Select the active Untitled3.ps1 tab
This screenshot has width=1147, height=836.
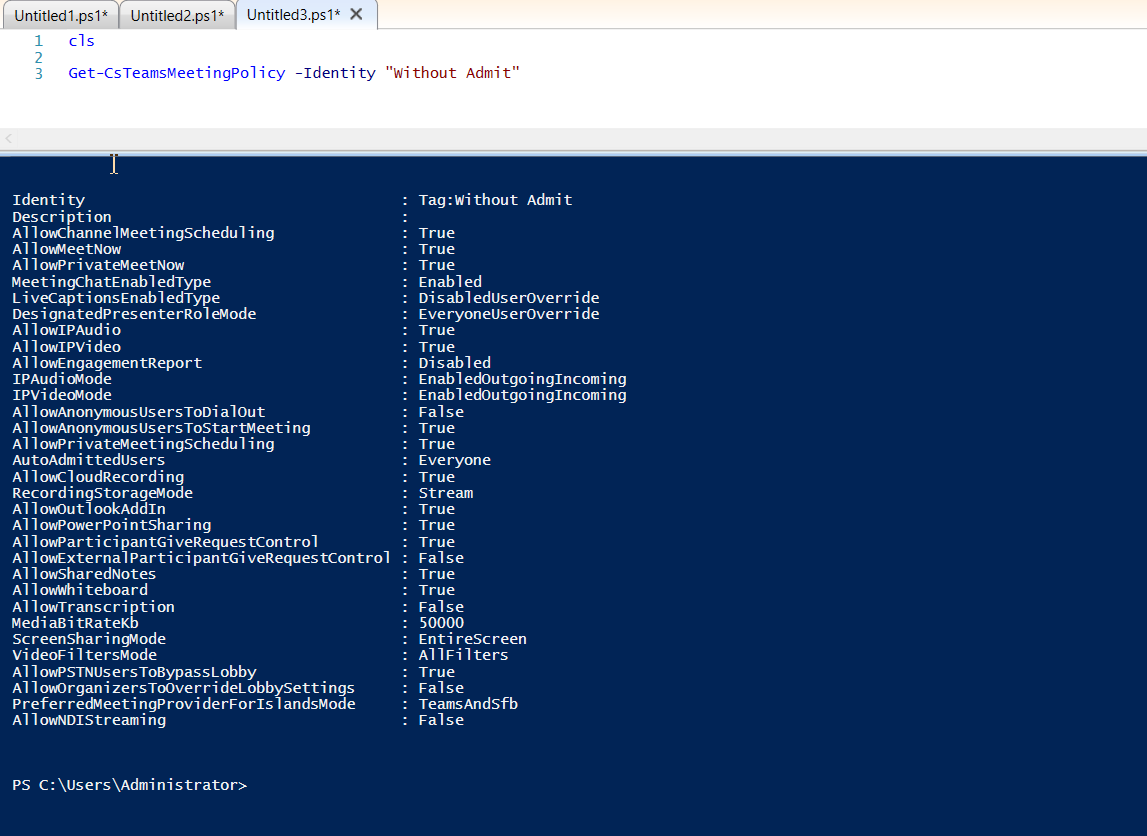pyautogui.click(x=295, y=15)
